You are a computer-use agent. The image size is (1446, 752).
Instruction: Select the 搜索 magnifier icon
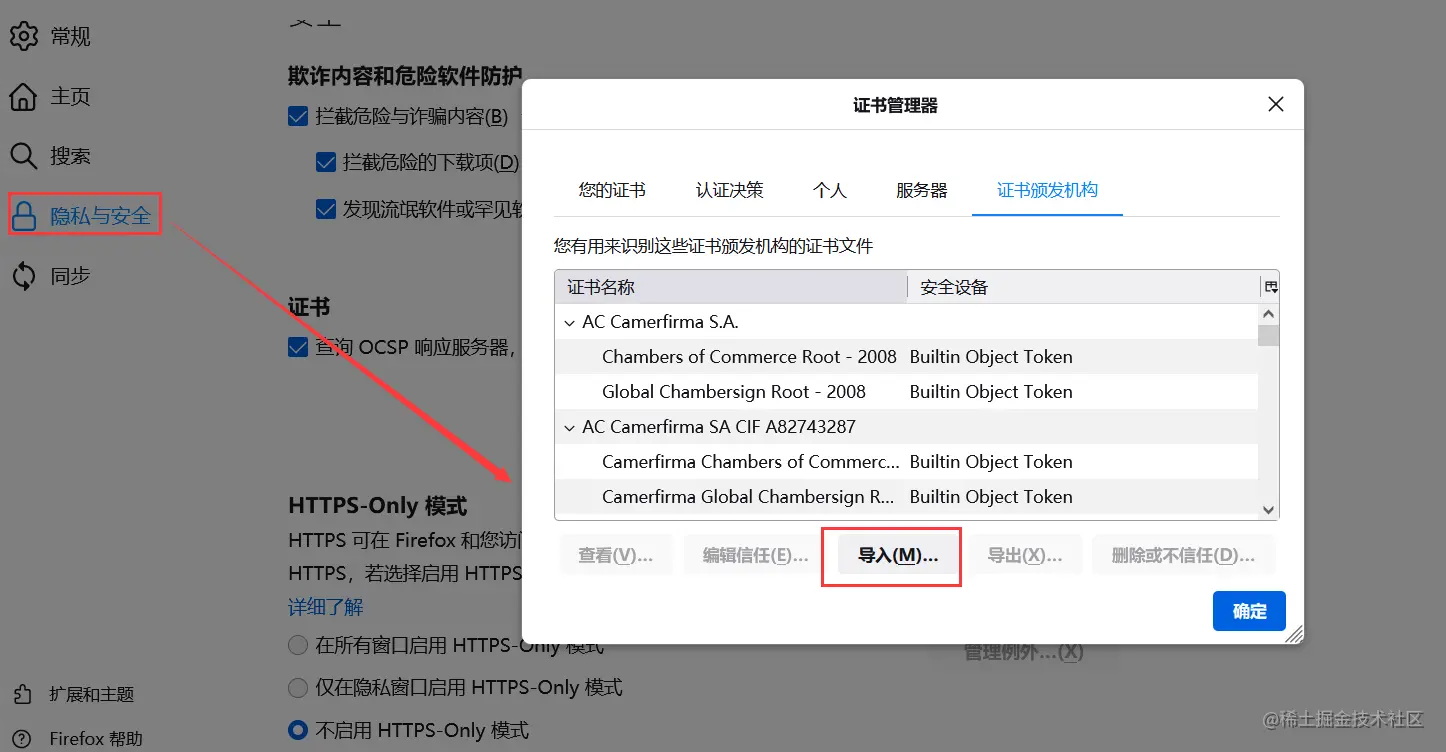(25, 156)
